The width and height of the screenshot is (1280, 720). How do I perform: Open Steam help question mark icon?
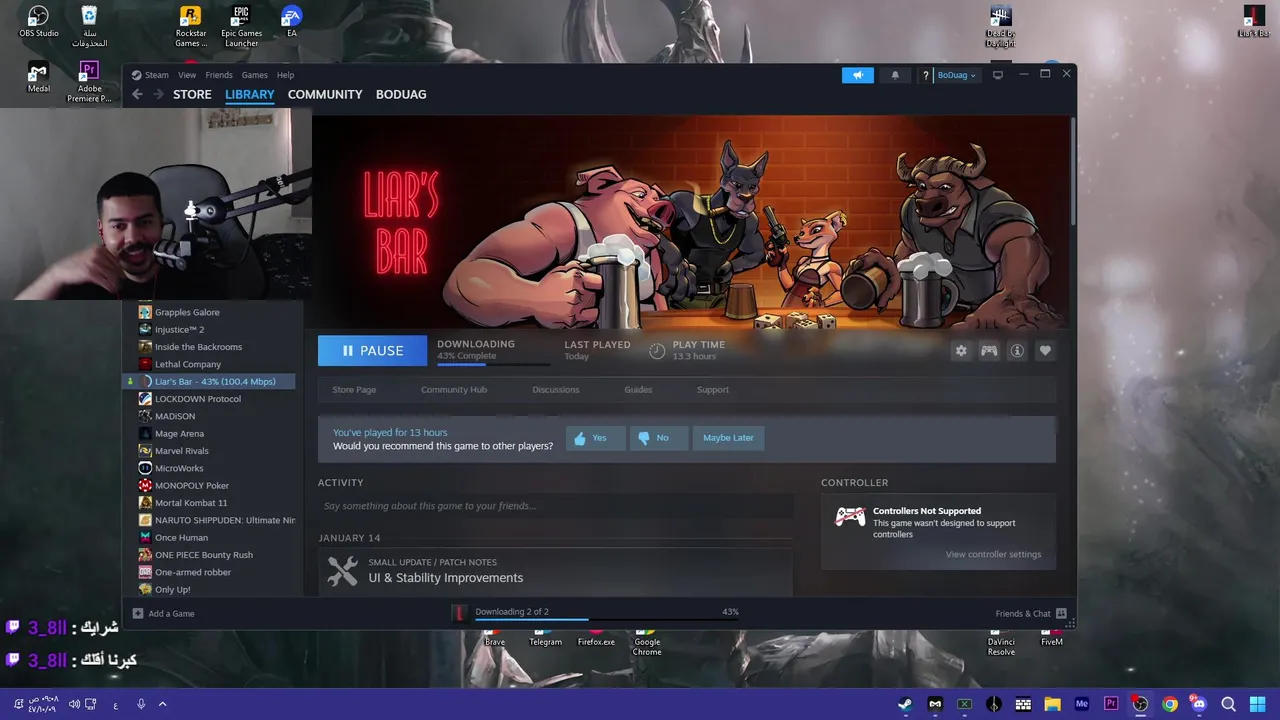tap(925, 75)
